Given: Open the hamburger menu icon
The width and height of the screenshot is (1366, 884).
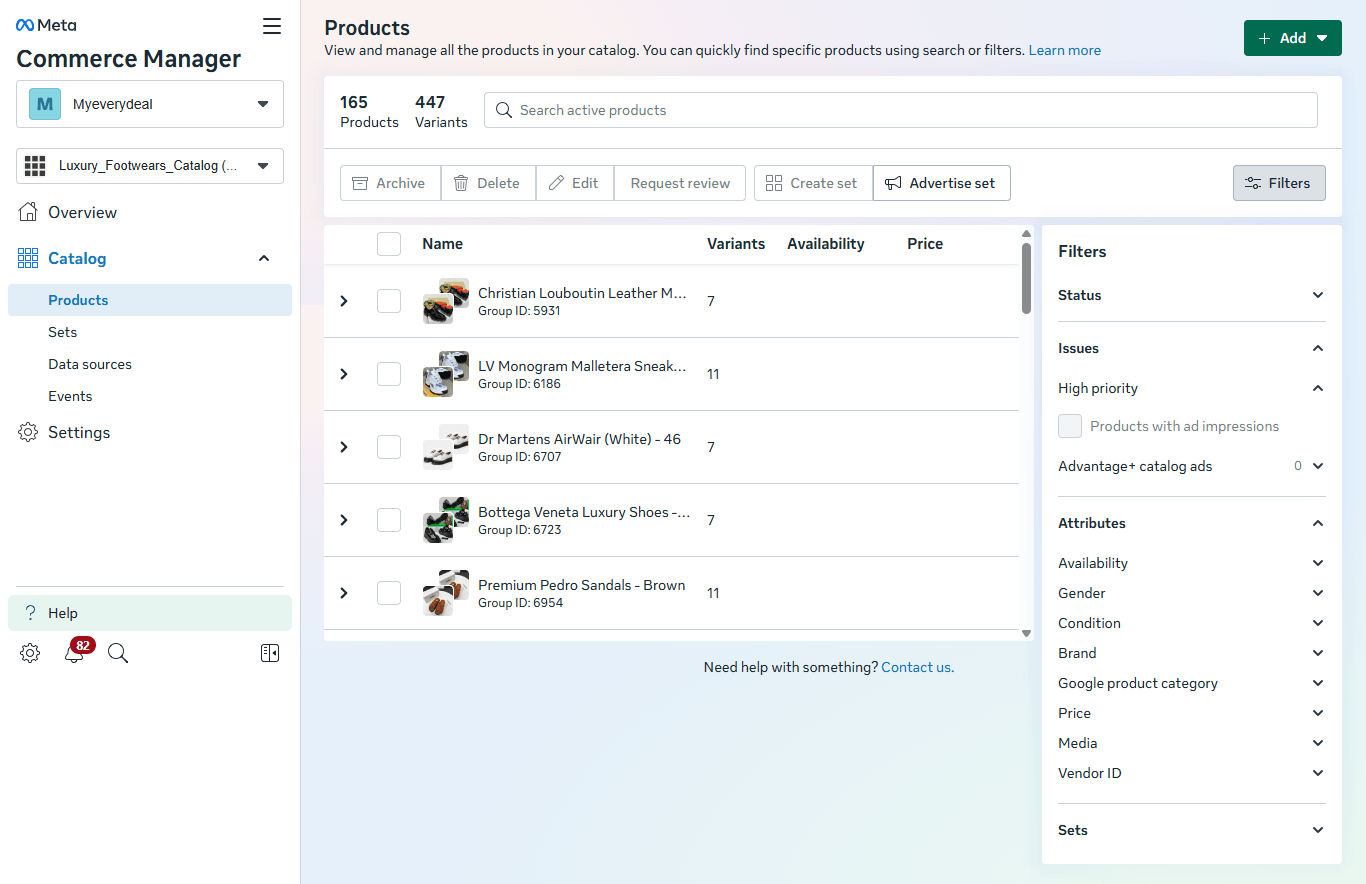Looking at the screenshot, I should (x=272, y=26).
